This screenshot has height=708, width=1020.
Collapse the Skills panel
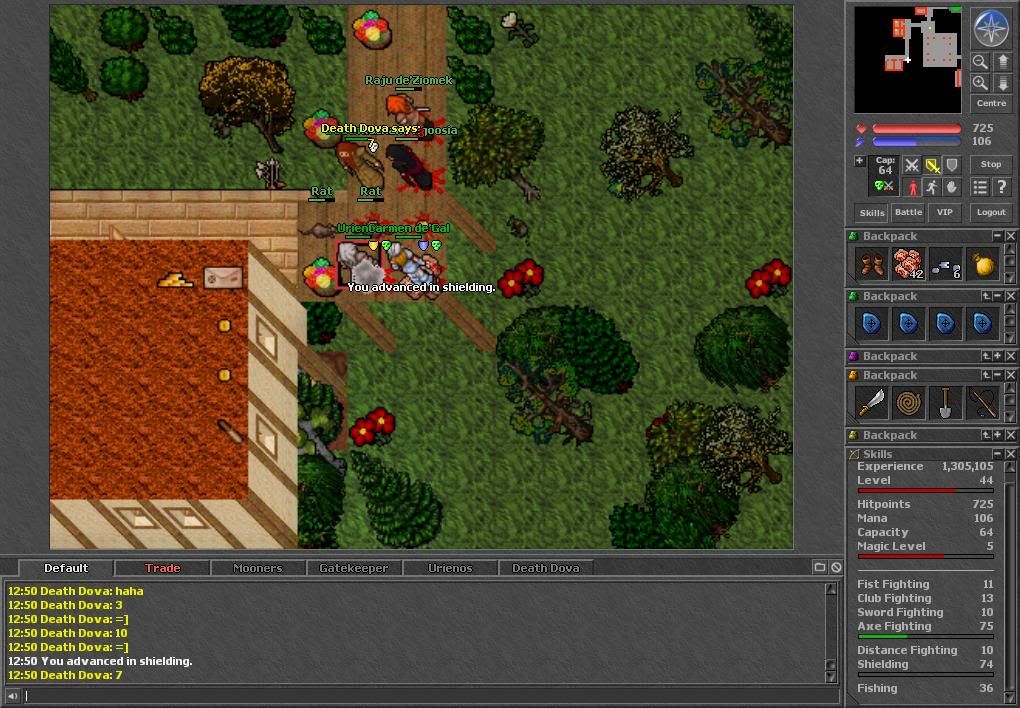[997, 454]
